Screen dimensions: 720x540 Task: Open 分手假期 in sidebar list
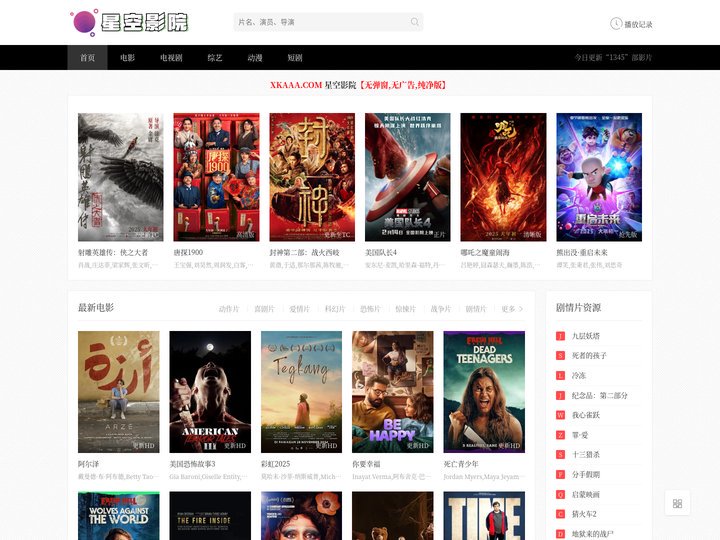click(585, 474)
